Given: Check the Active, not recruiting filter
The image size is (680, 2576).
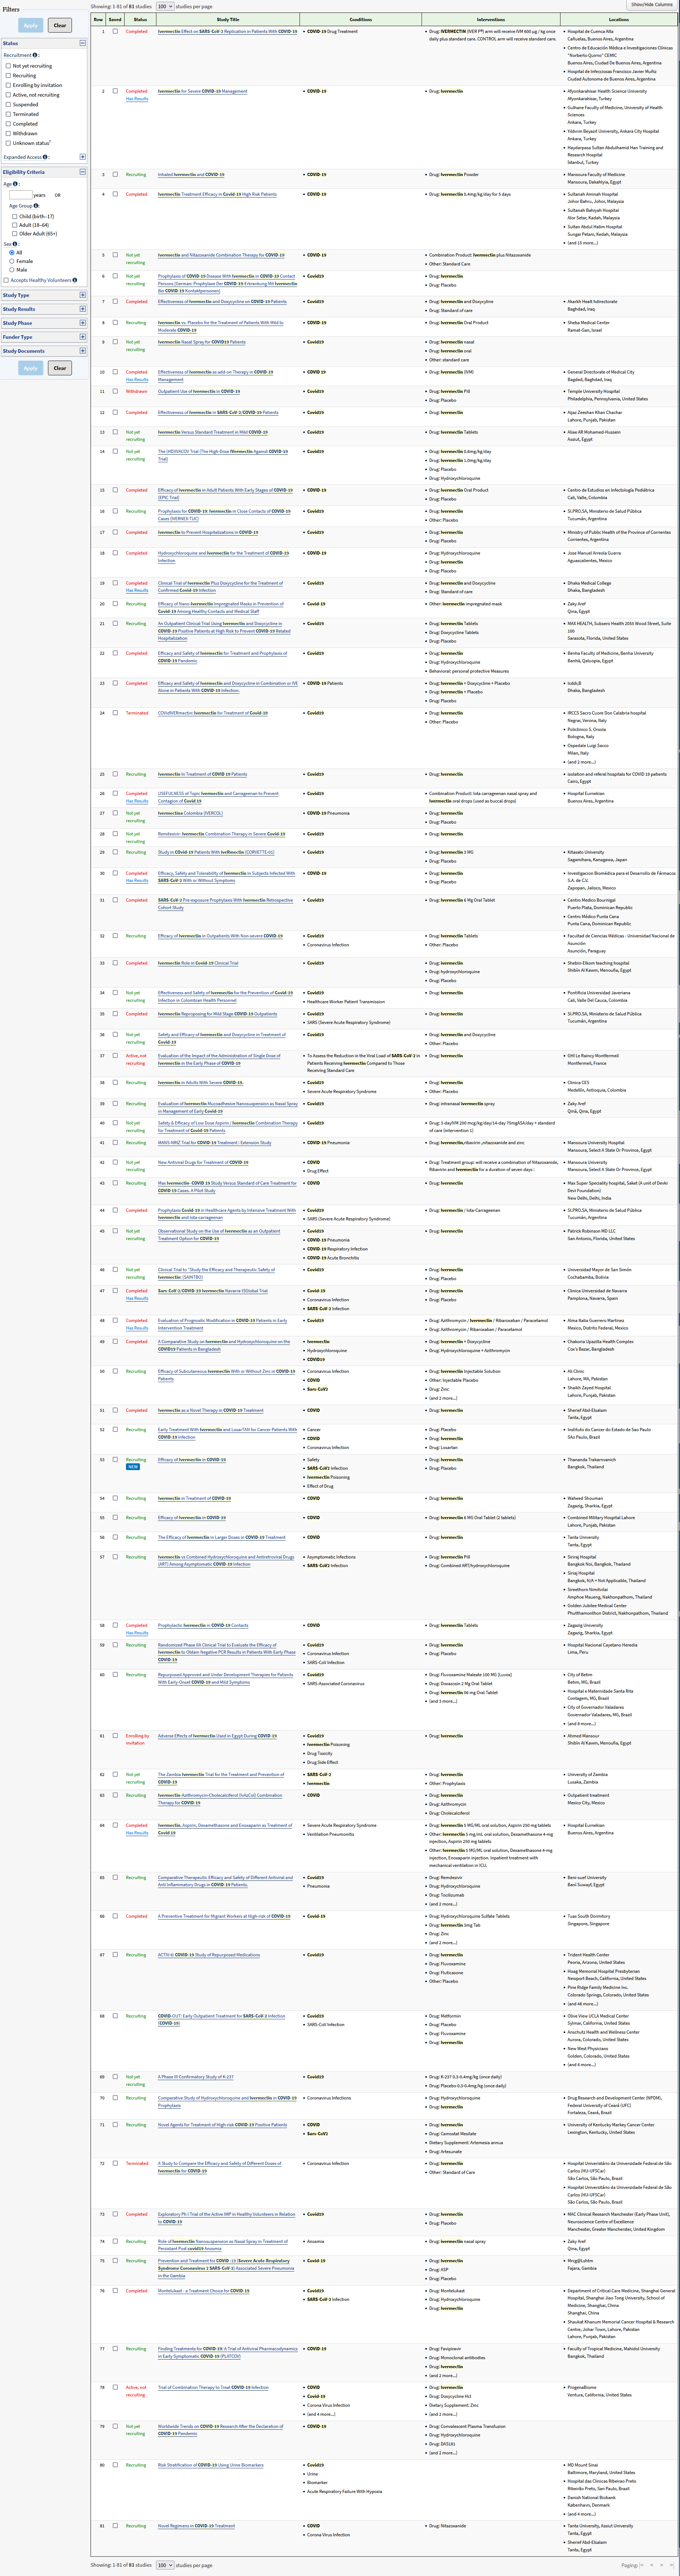Looking at the screenshot, I should [x=8, y=95].
